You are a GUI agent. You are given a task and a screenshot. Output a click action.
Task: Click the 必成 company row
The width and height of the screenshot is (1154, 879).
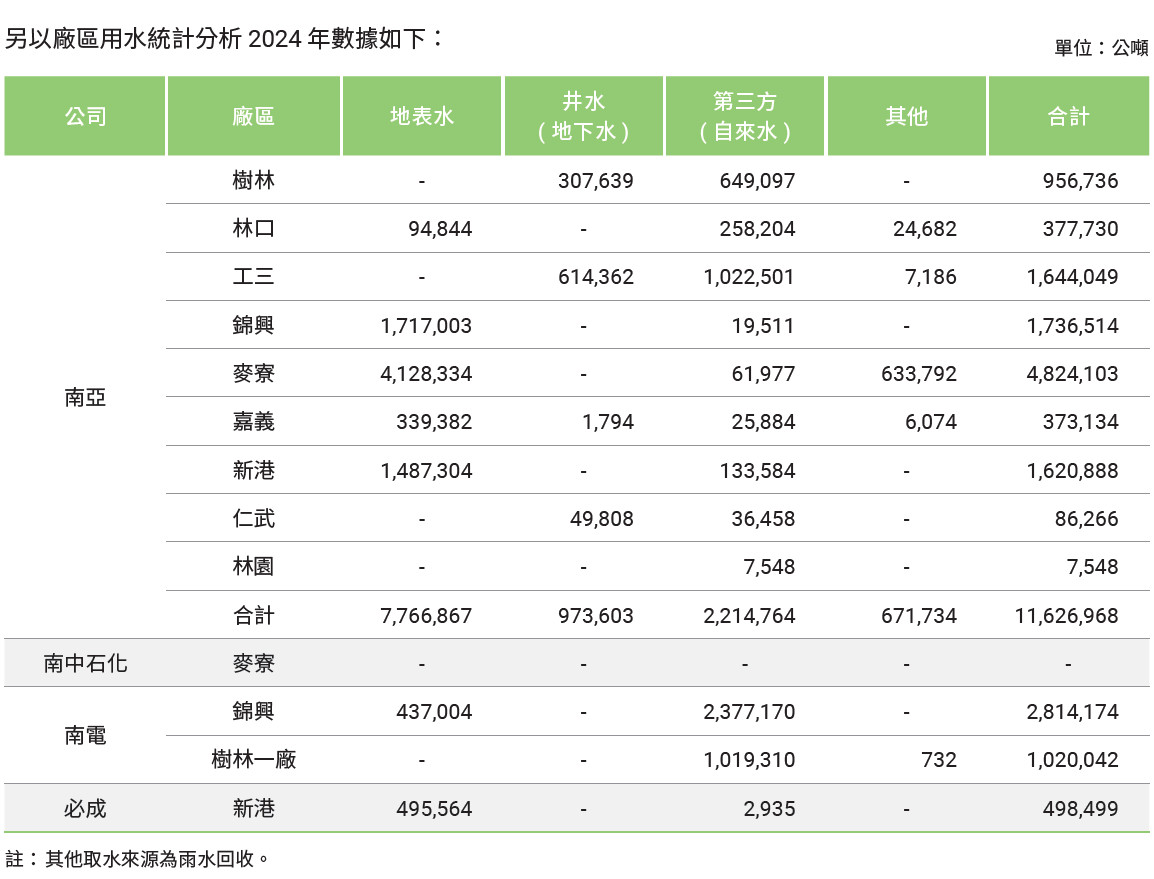pyautogui.click(x=84, y=808)
